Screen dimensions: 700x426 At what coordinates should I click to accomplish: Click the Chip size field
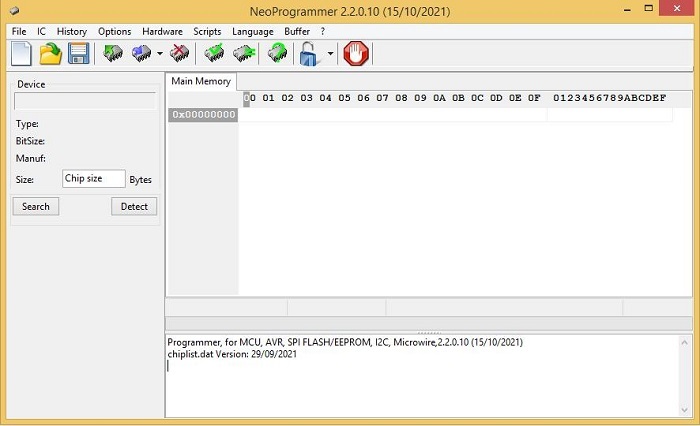click(x=94, y=179)
